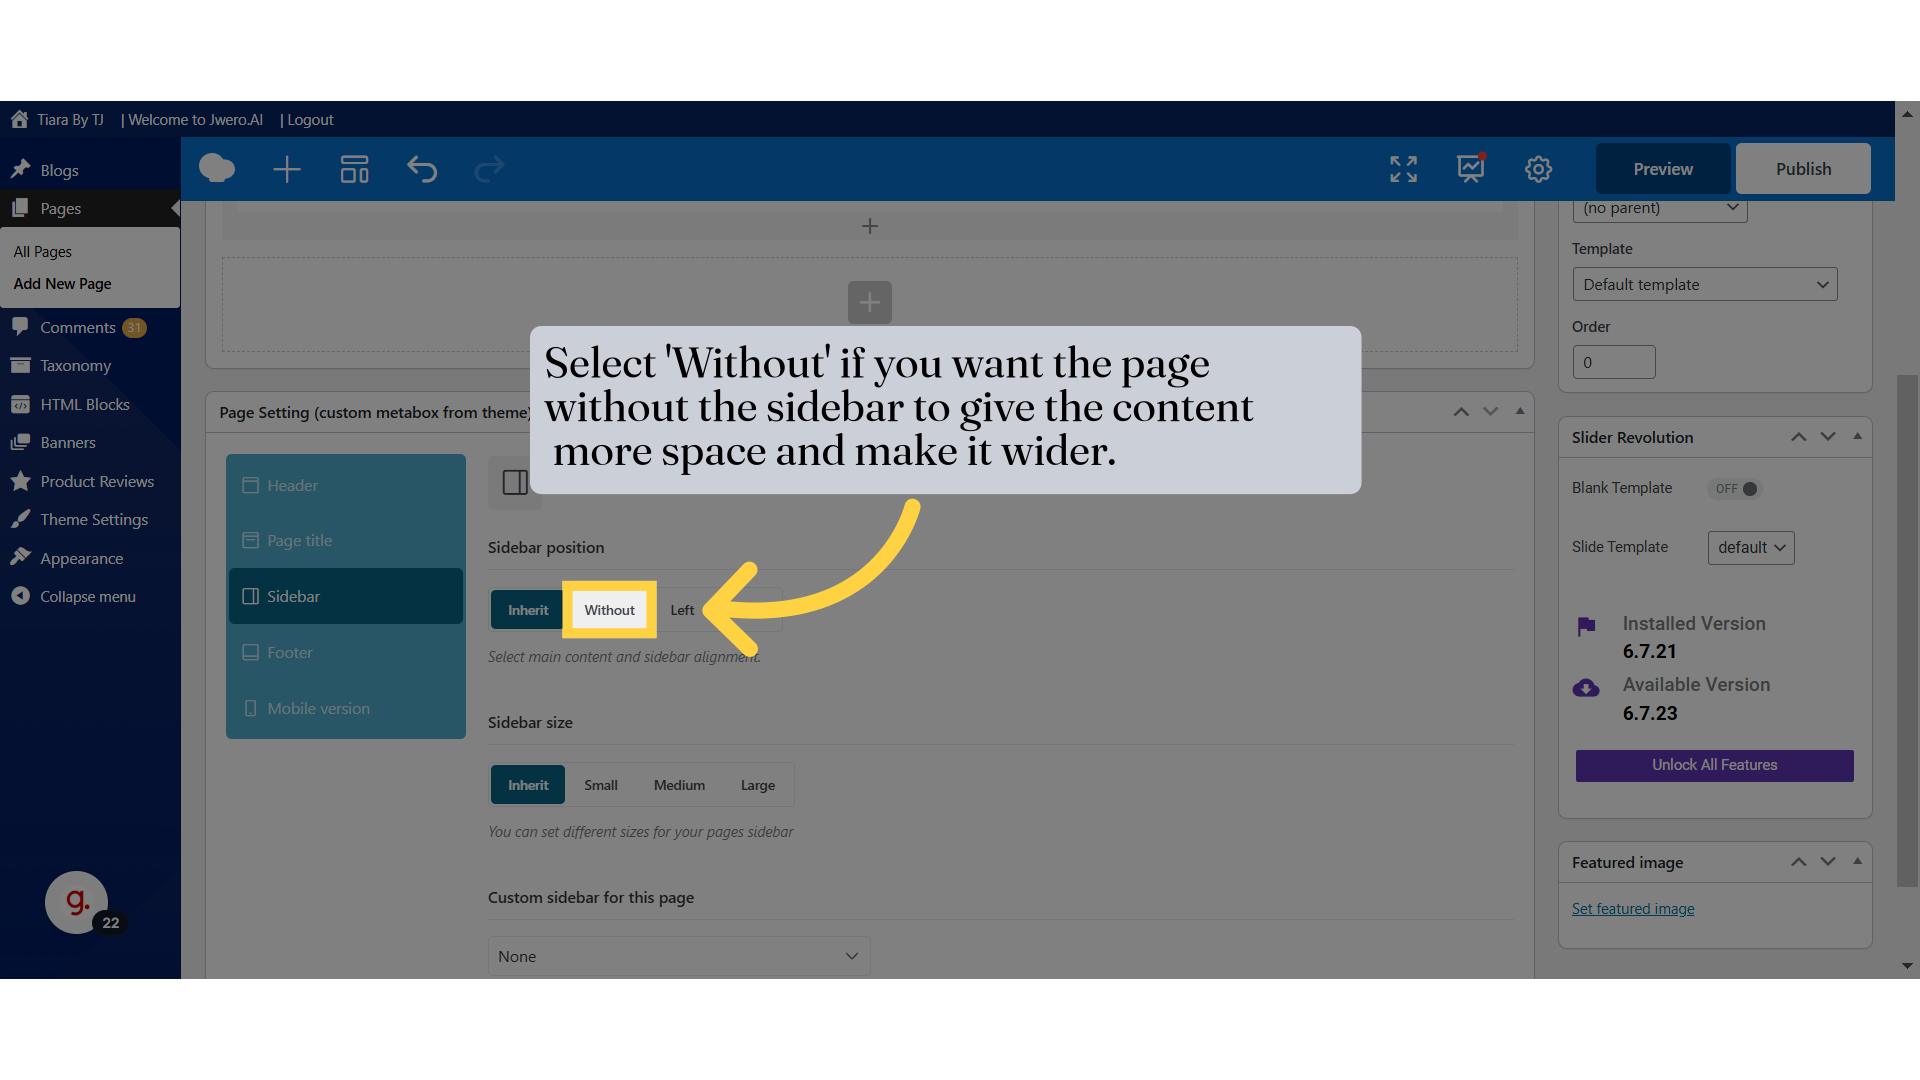
Task: Click the undo arrow in the editor toolbar
Action: pos(422,169)
